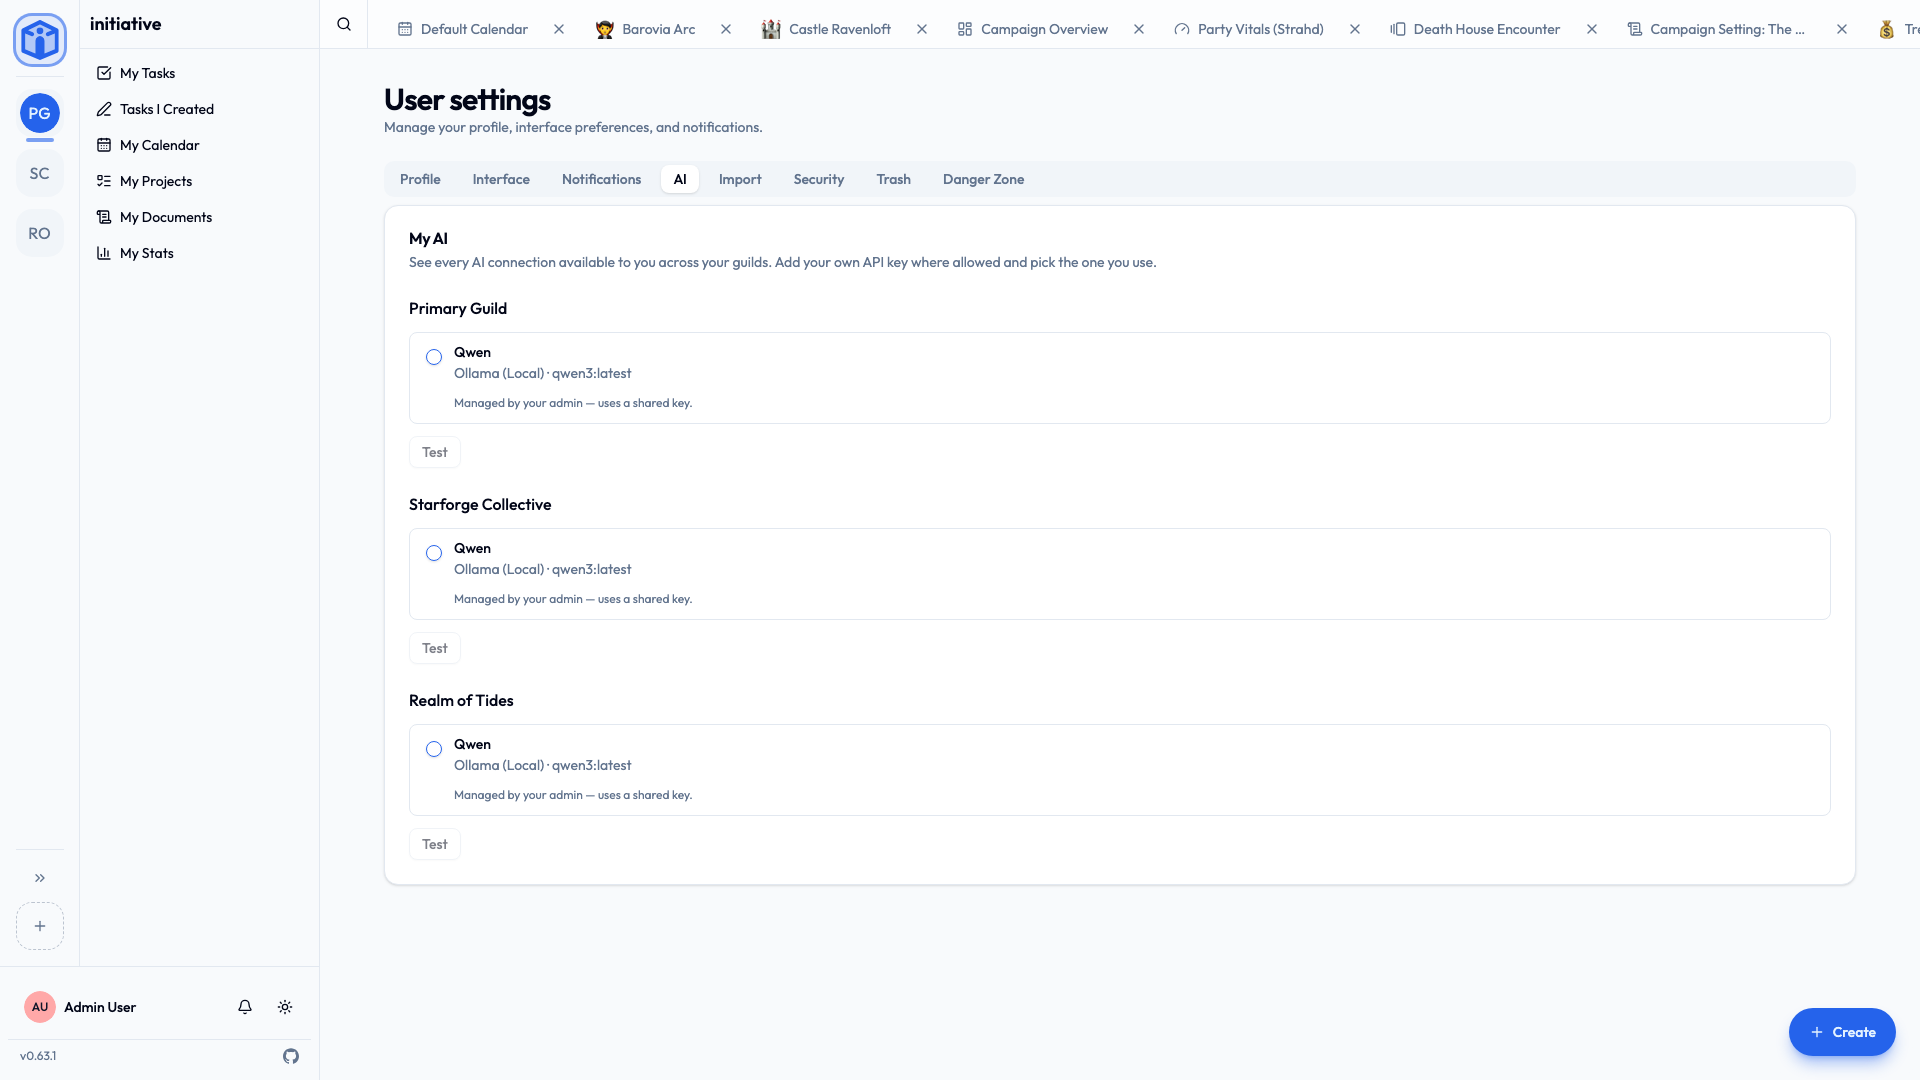Click the Realm of Tides heading
This screenshot has width=1920, height=1080.
[x=461, y=700]
